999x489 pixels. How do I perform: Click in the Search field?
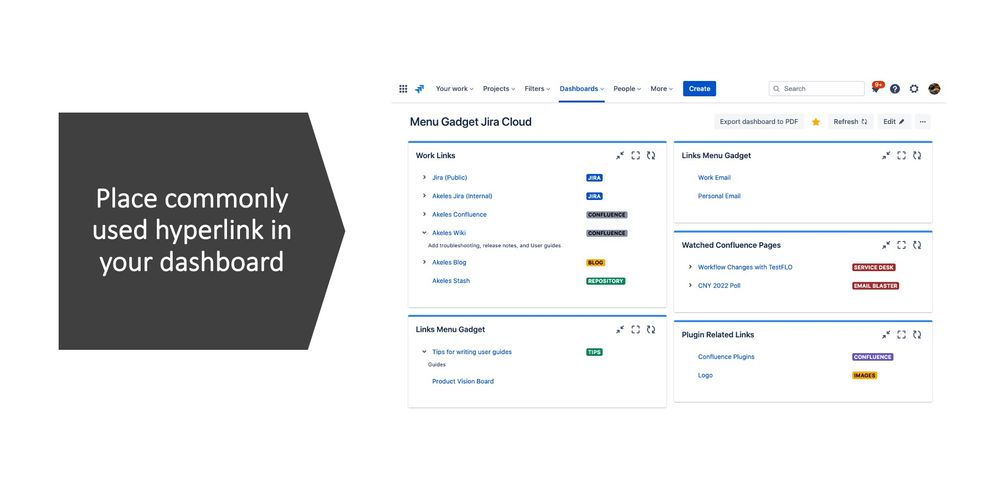click(817, 89)
